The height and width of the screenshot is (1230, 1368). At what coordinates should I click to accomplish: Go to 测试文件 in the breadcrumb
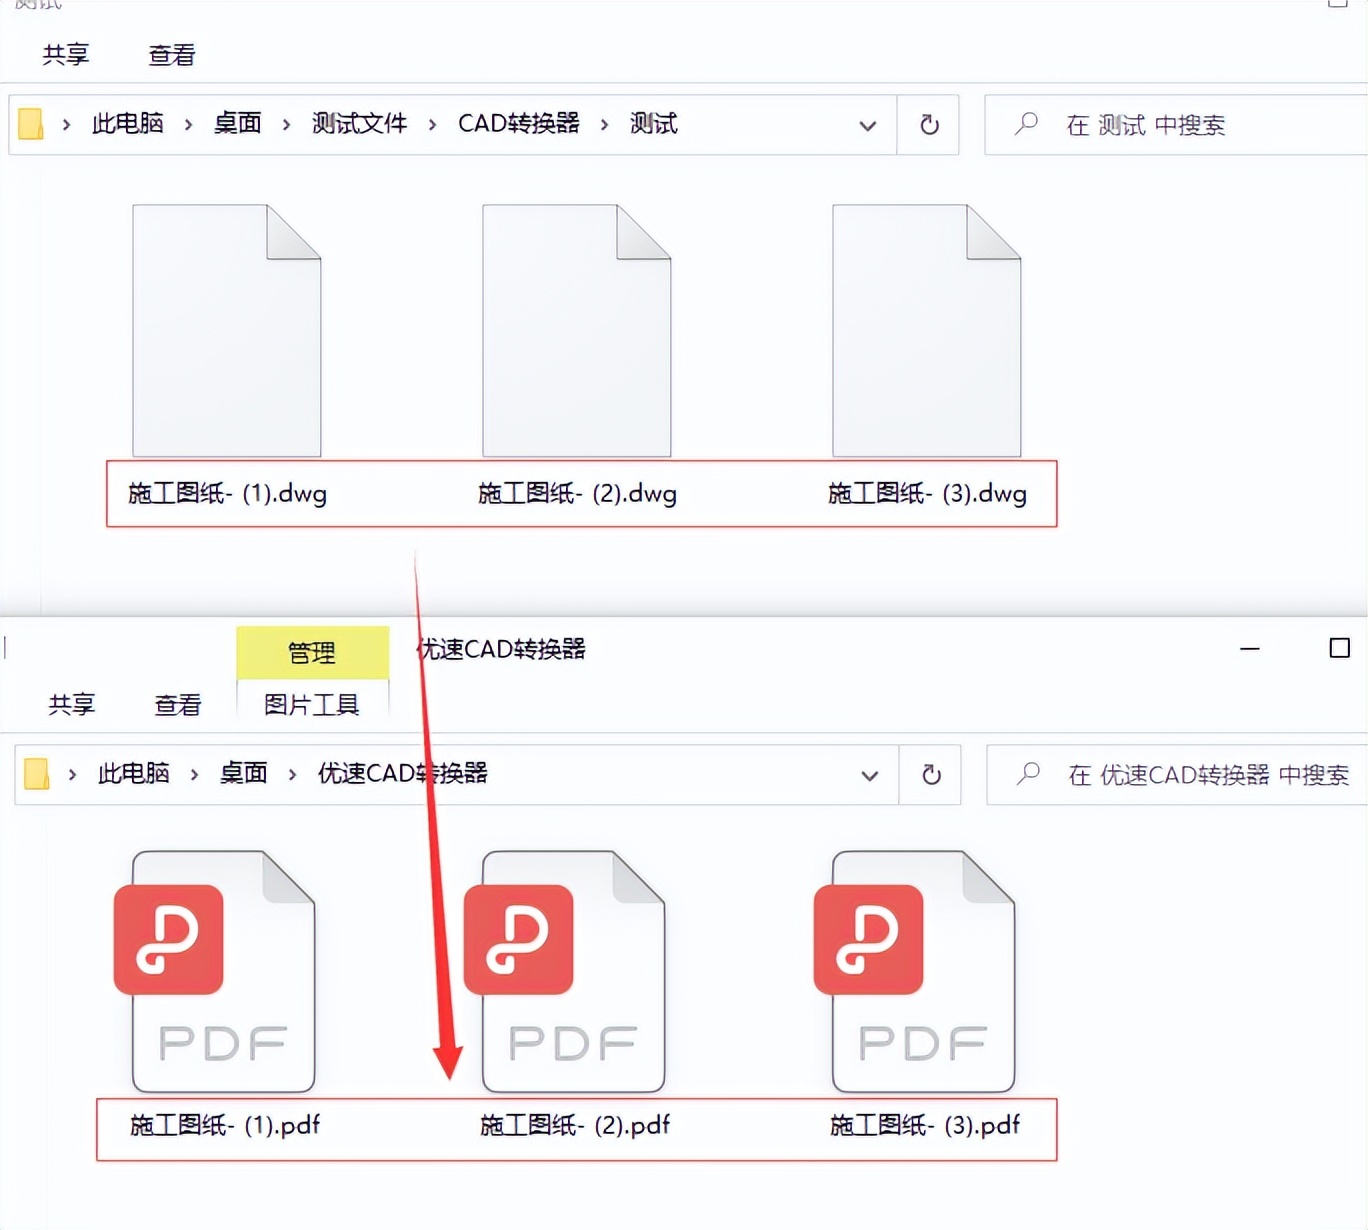pyautogui.click(x=360, y=123)
